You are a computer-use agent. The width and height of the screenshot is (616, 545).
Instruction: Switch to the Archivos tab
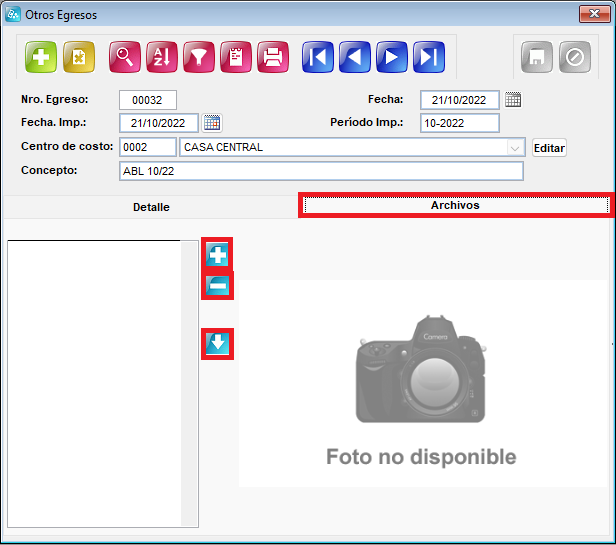click(456, 205)
